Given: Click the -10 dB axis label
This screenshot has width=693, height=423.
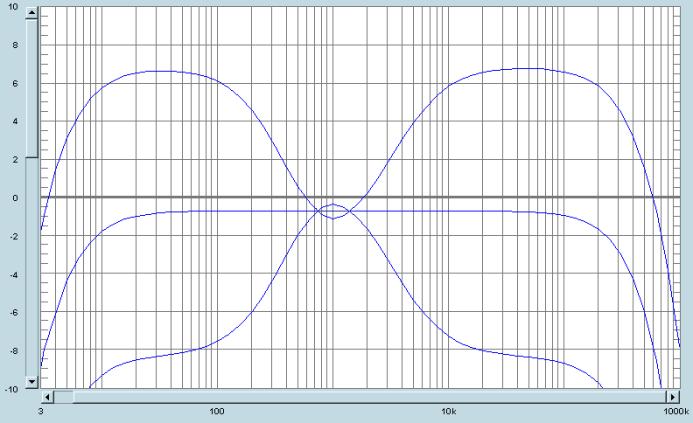Looking at the screenshot, I should pyautogui.click(x=12, y=389).
